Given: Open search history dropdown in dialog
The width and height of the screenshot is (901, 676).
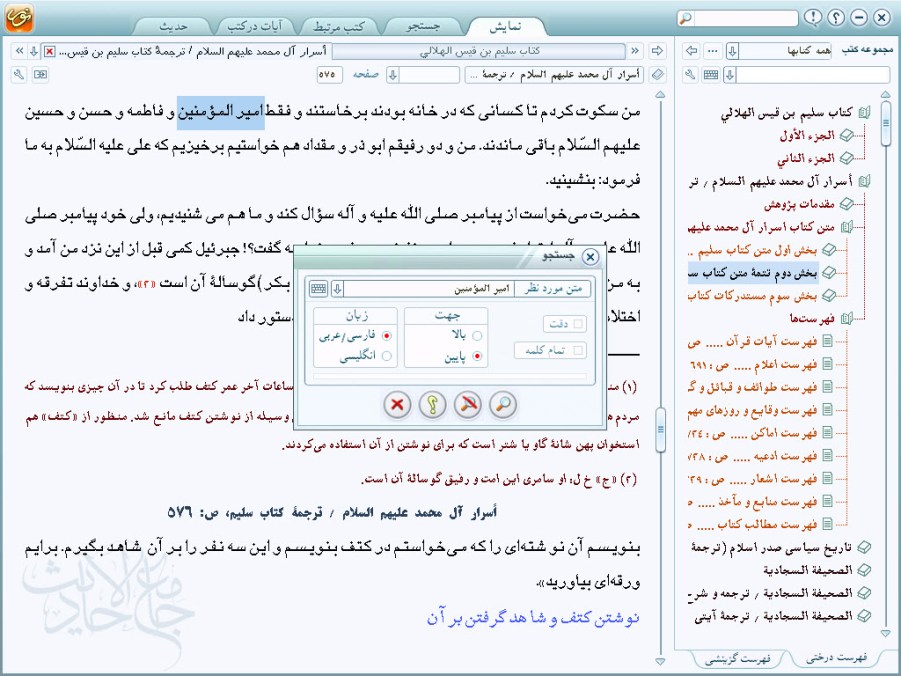Looking at the screenshot, I should point(337,289).
